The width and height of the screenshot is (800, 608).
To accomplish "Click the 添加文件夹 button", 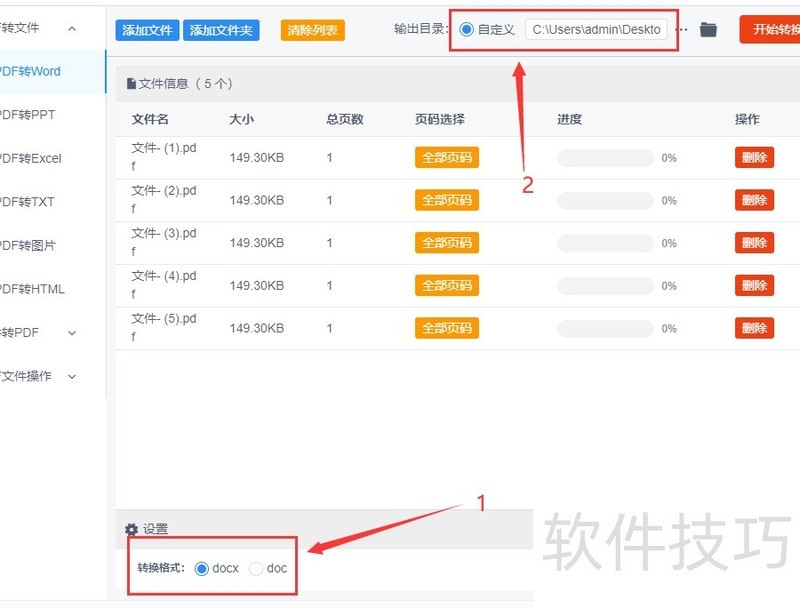I will click(221, 30).
